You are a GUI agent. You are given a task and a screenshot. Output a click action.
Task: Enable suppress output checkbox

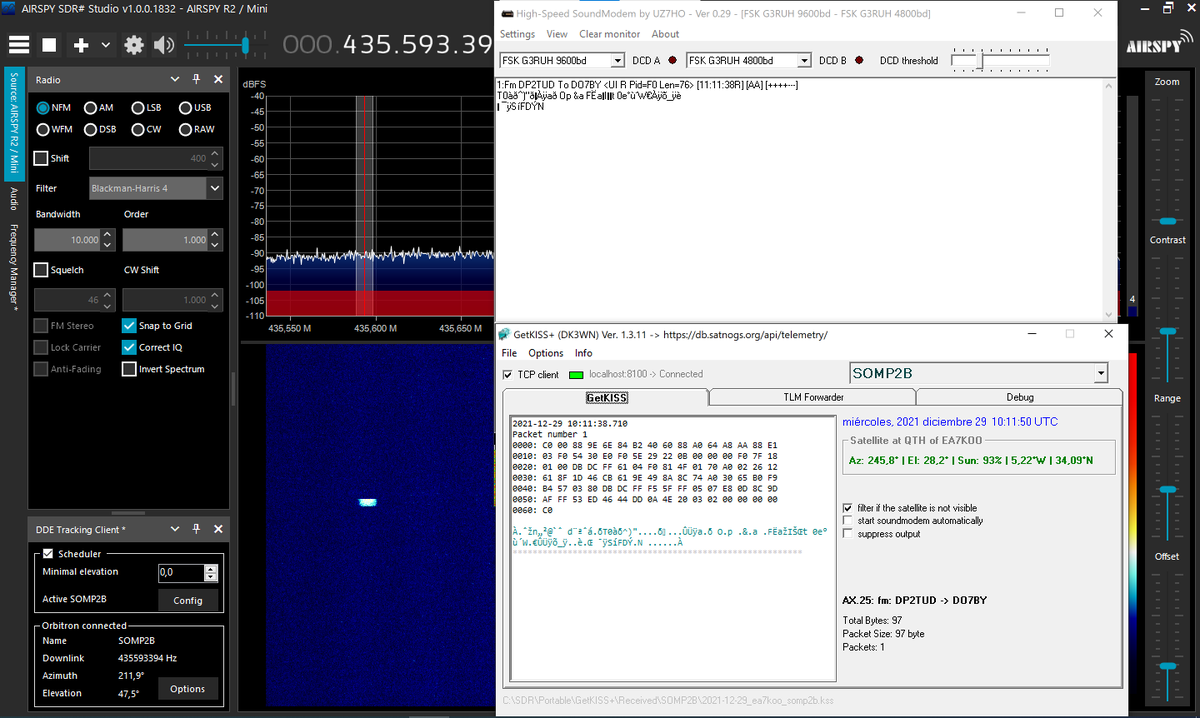849,534
